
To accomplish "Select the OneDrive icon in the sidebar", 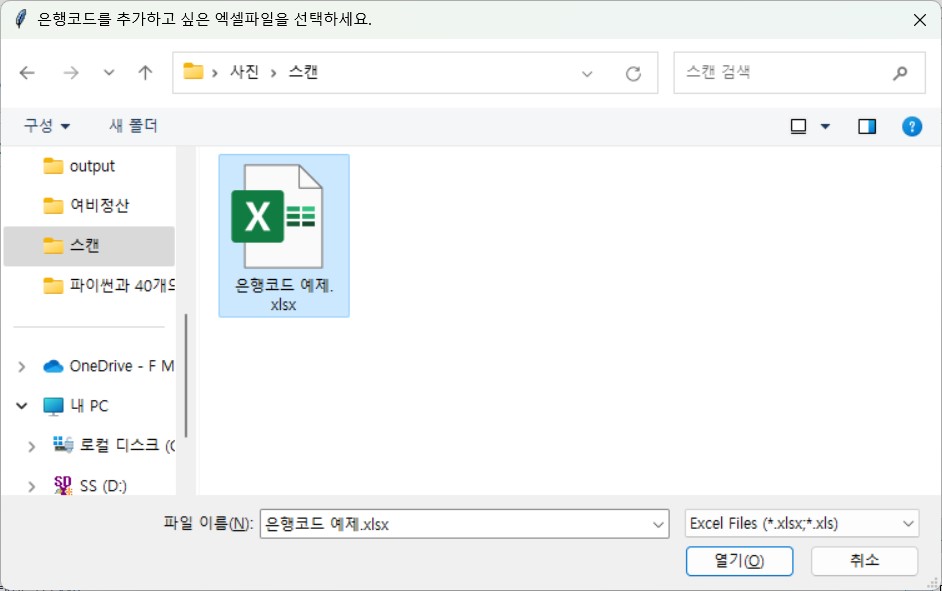I will (54, 366).
